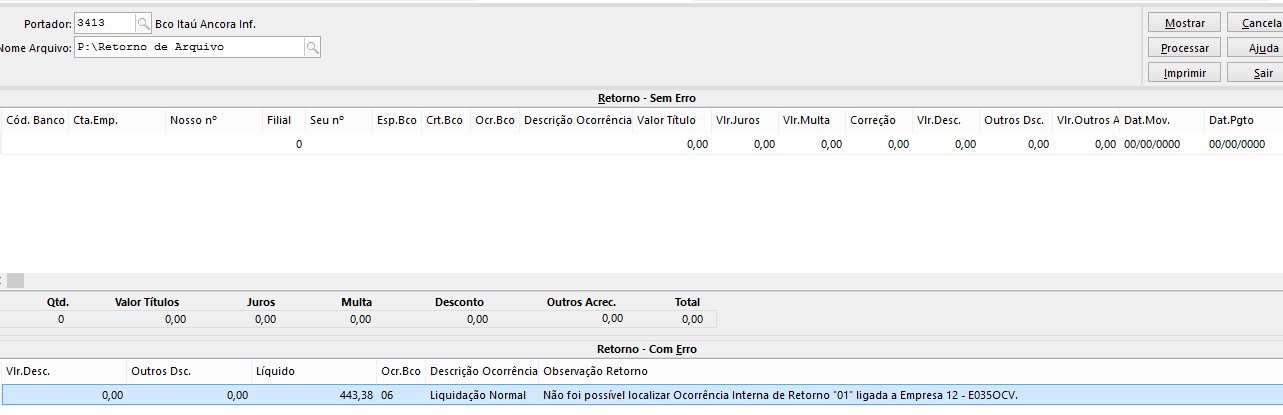The height and width of the screenshot is (415, 1283).
Task: Select the Cód. Banco column header
Action: (x=35, y=120)
